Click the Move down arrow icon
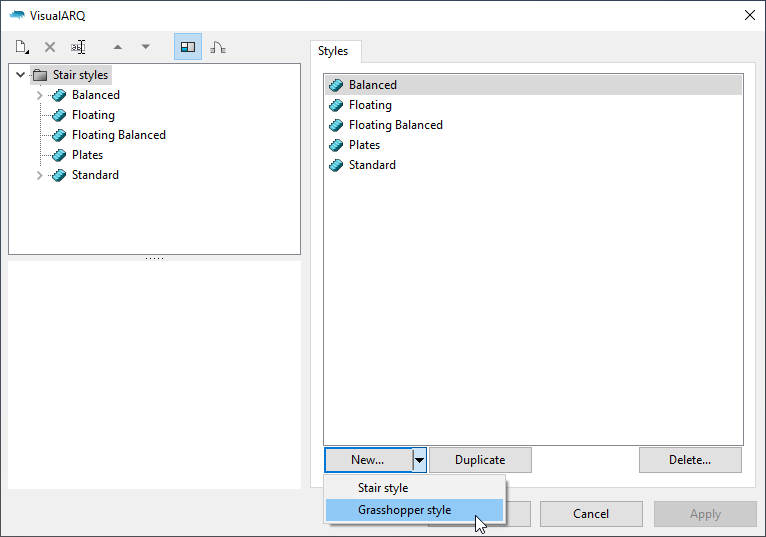Screen dimensions: 766x537 click(146, 47)
